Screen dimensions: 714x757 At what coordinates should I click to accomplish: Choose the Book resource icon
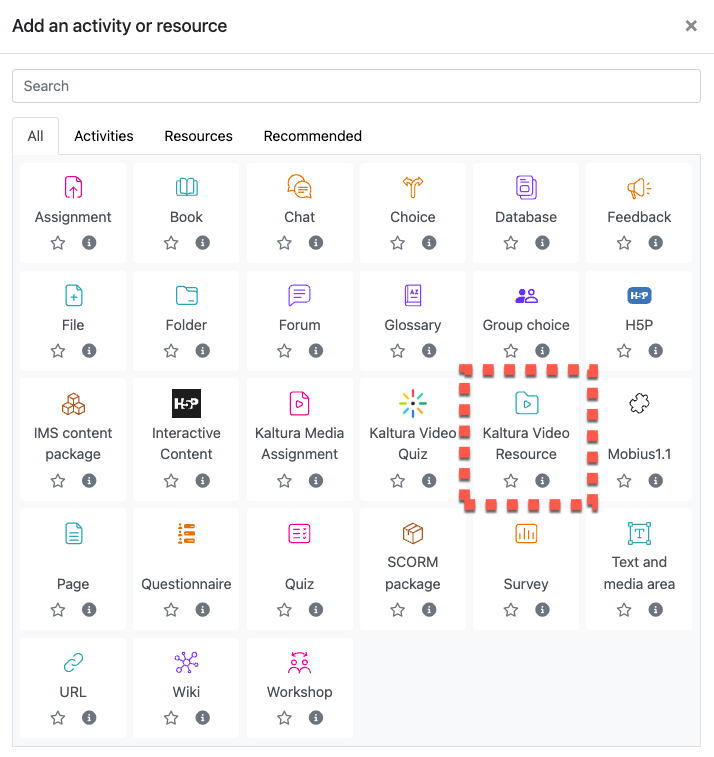186,187
